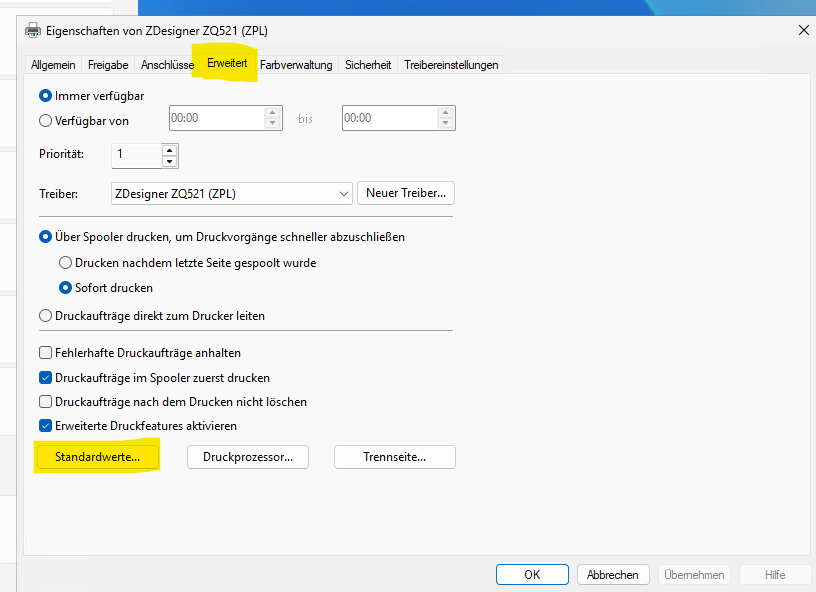Close the printer properties dialog
This screenshot has height=592, width=816.
click(803, 30)
